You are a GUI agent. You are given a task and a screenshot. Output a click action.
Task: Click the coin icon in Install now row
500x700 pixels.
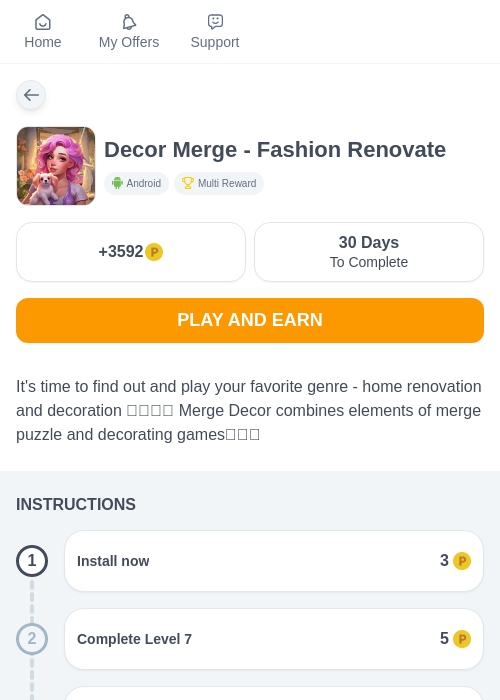pyautogui.click(x=462, y=561)
